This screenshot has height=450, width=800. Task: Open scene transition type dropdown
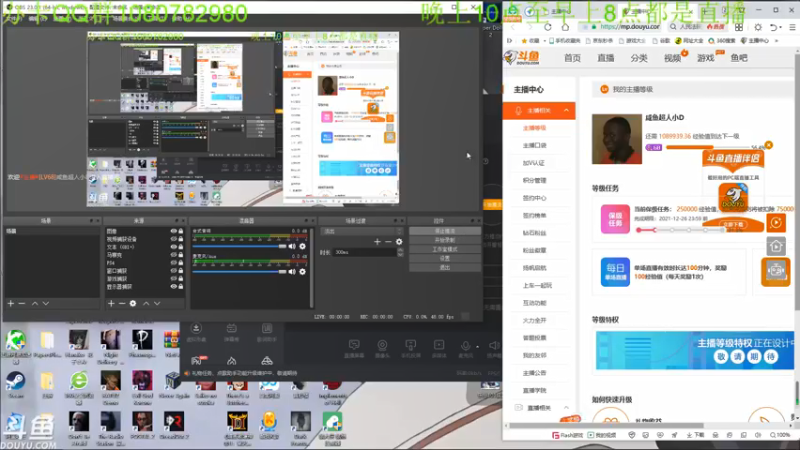pos(362,231)
